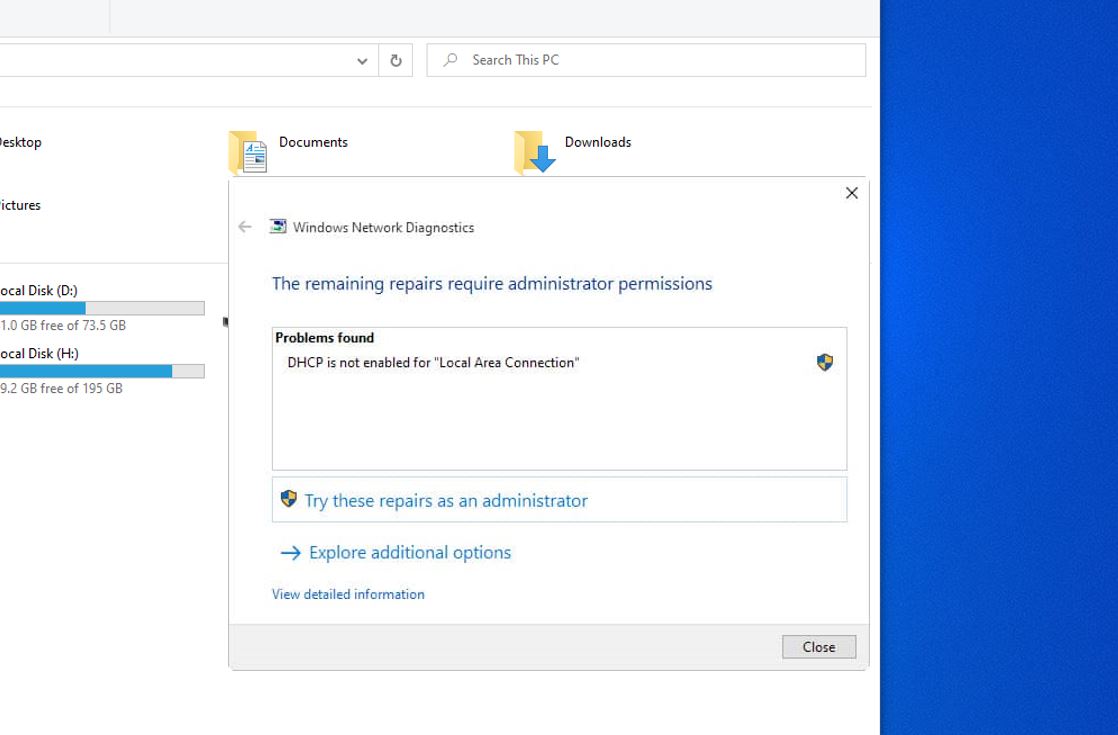
Task: Click the empty blue desktop background
Action: click(1000, 400)
